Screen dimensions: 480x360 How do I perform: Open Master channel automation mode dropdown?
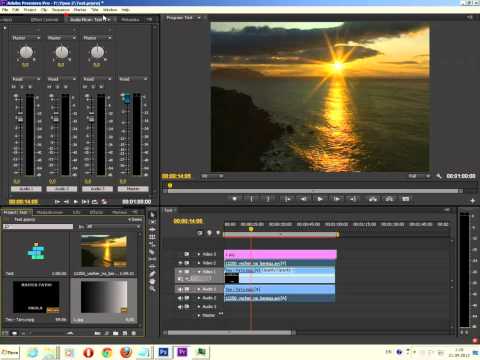[133, 79]
